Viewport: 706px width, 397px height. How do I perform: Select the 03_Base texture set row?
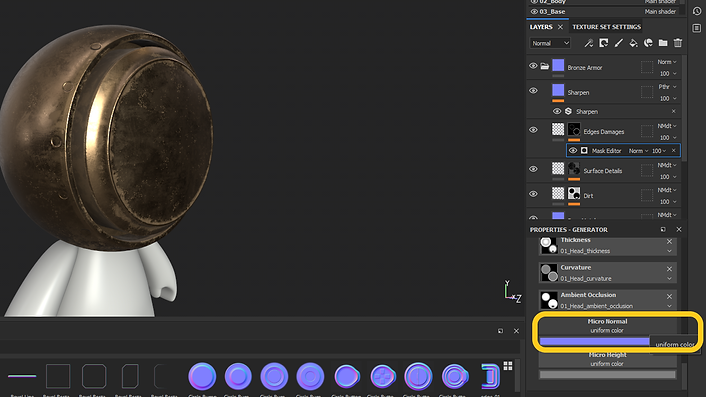(606, 12)
